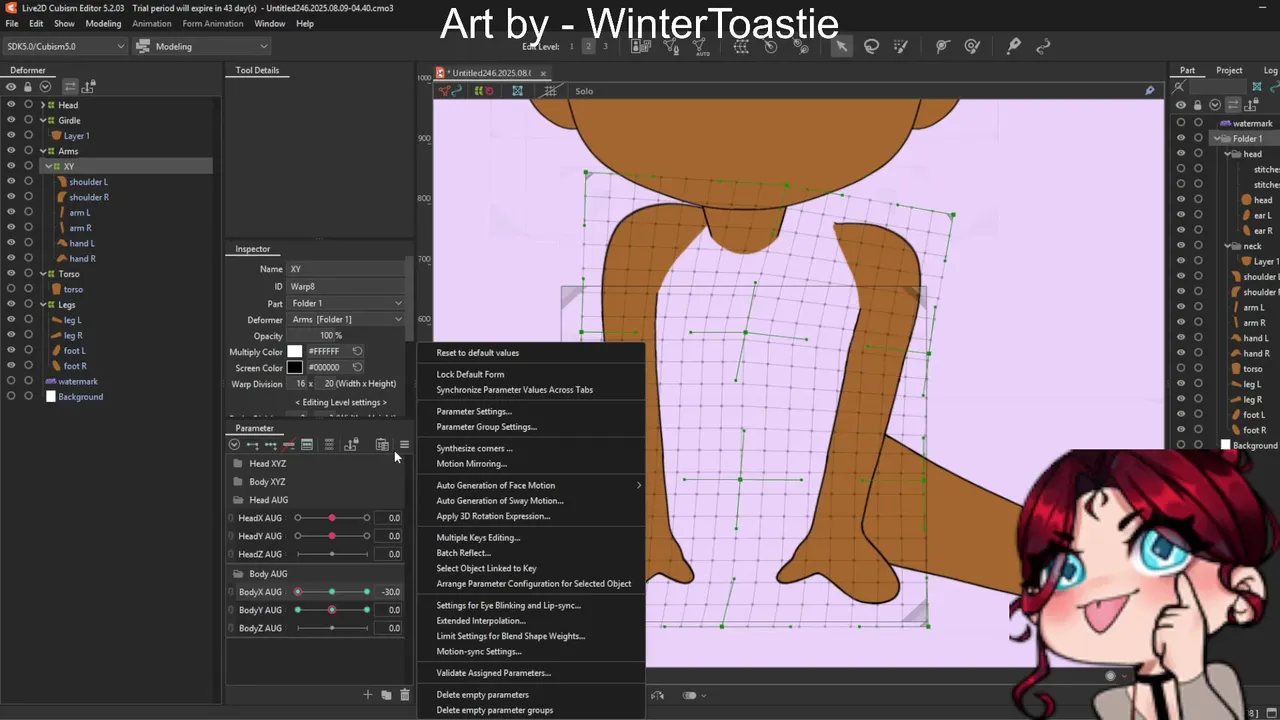Click Editing Level settings button in Inspector
Viewport: 1280px width, 720px height.
tap(341, 402)
